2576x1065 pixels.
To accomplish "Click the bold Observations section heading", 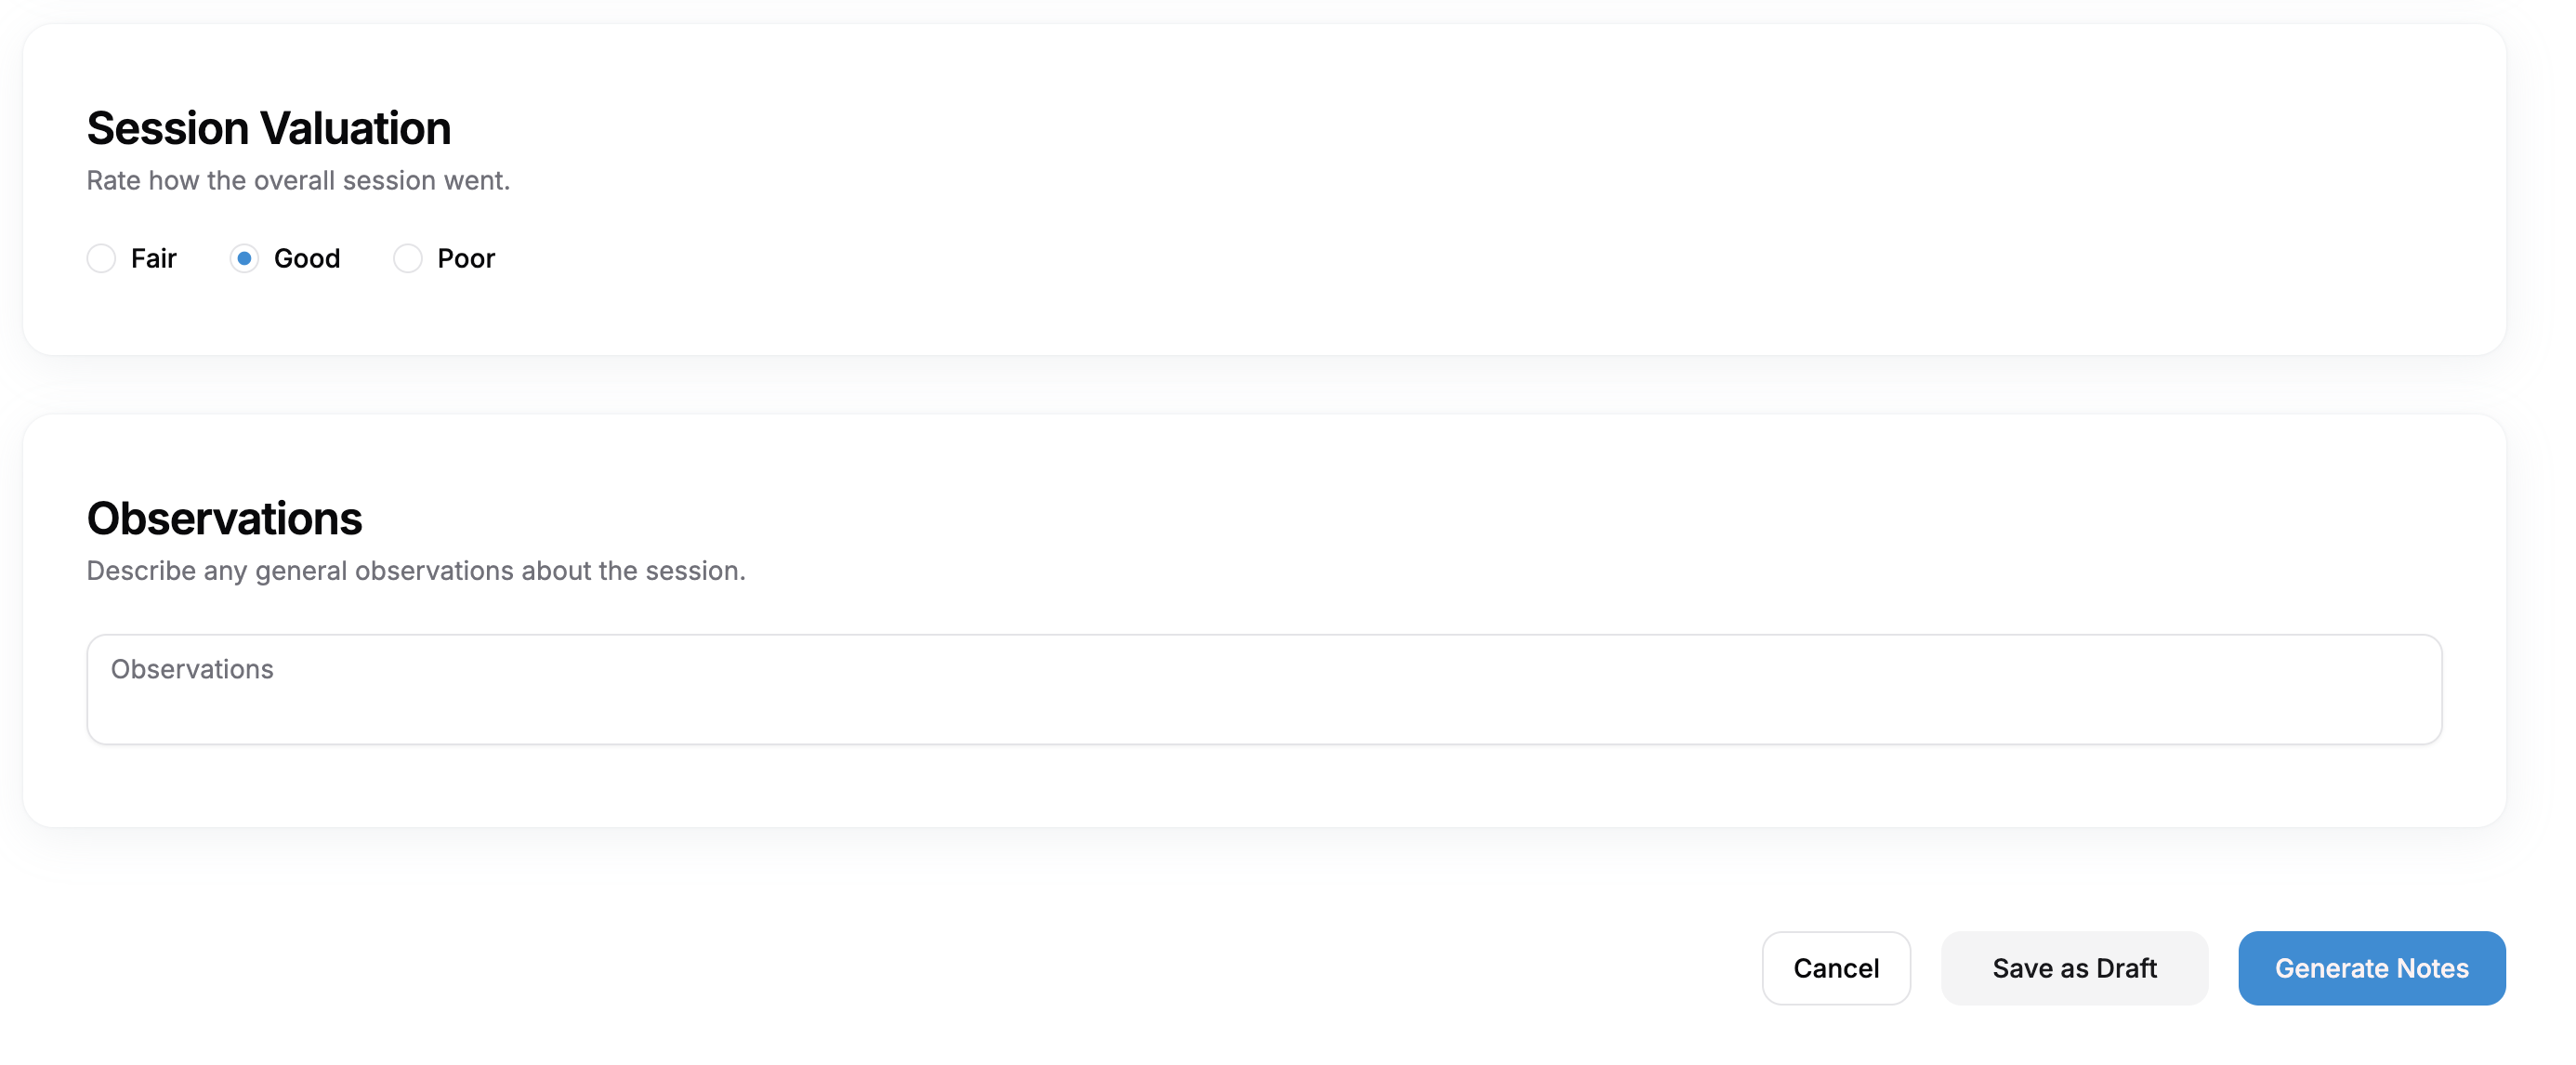I will click(x=225, y=518).
